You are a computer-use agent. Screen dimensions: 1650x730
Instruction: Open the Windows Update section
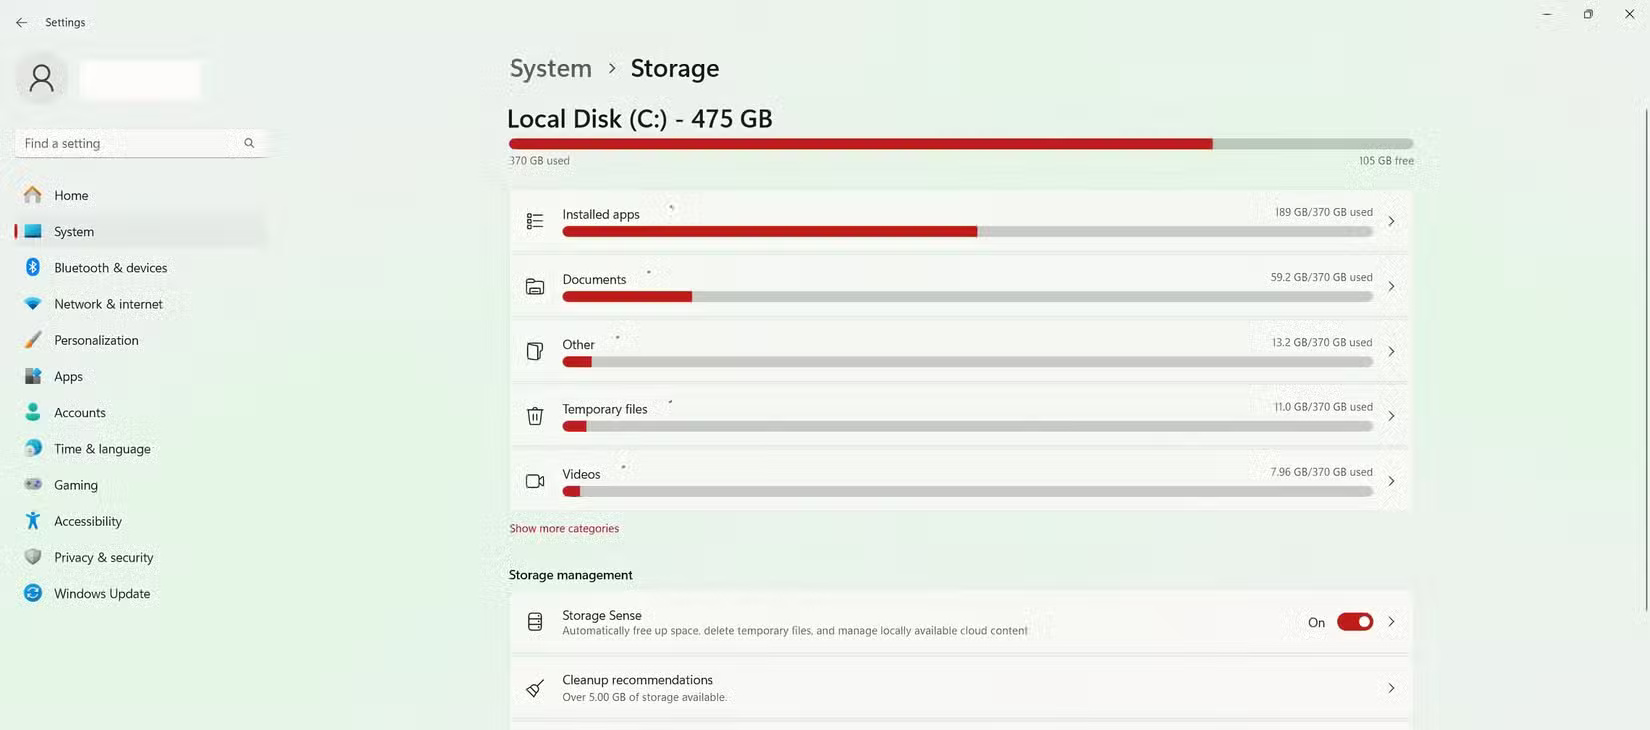point(100,593)
